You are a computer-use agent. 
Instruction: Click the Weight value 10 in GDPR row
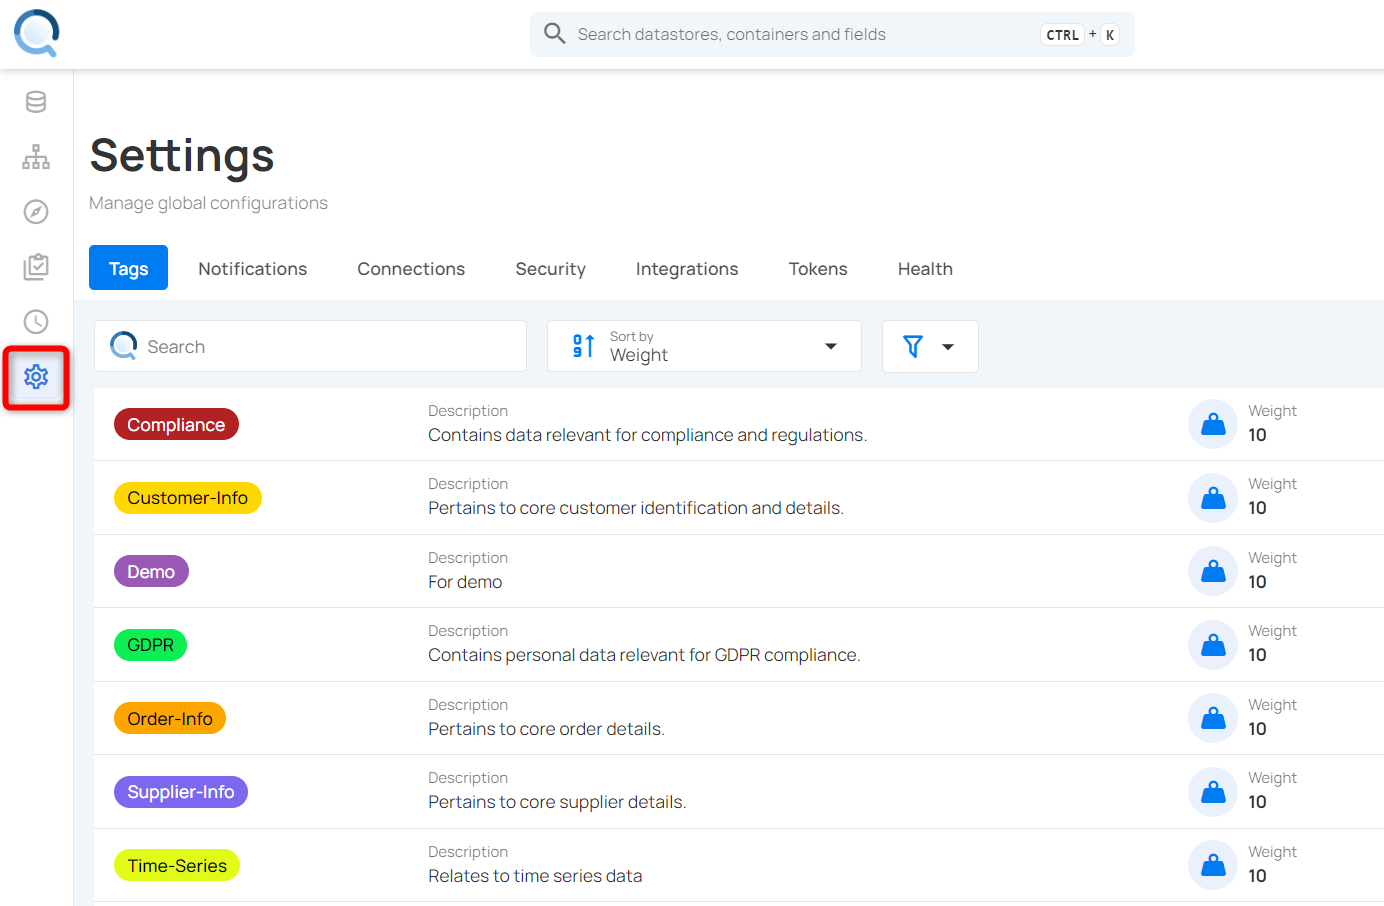pos(1257,655)
